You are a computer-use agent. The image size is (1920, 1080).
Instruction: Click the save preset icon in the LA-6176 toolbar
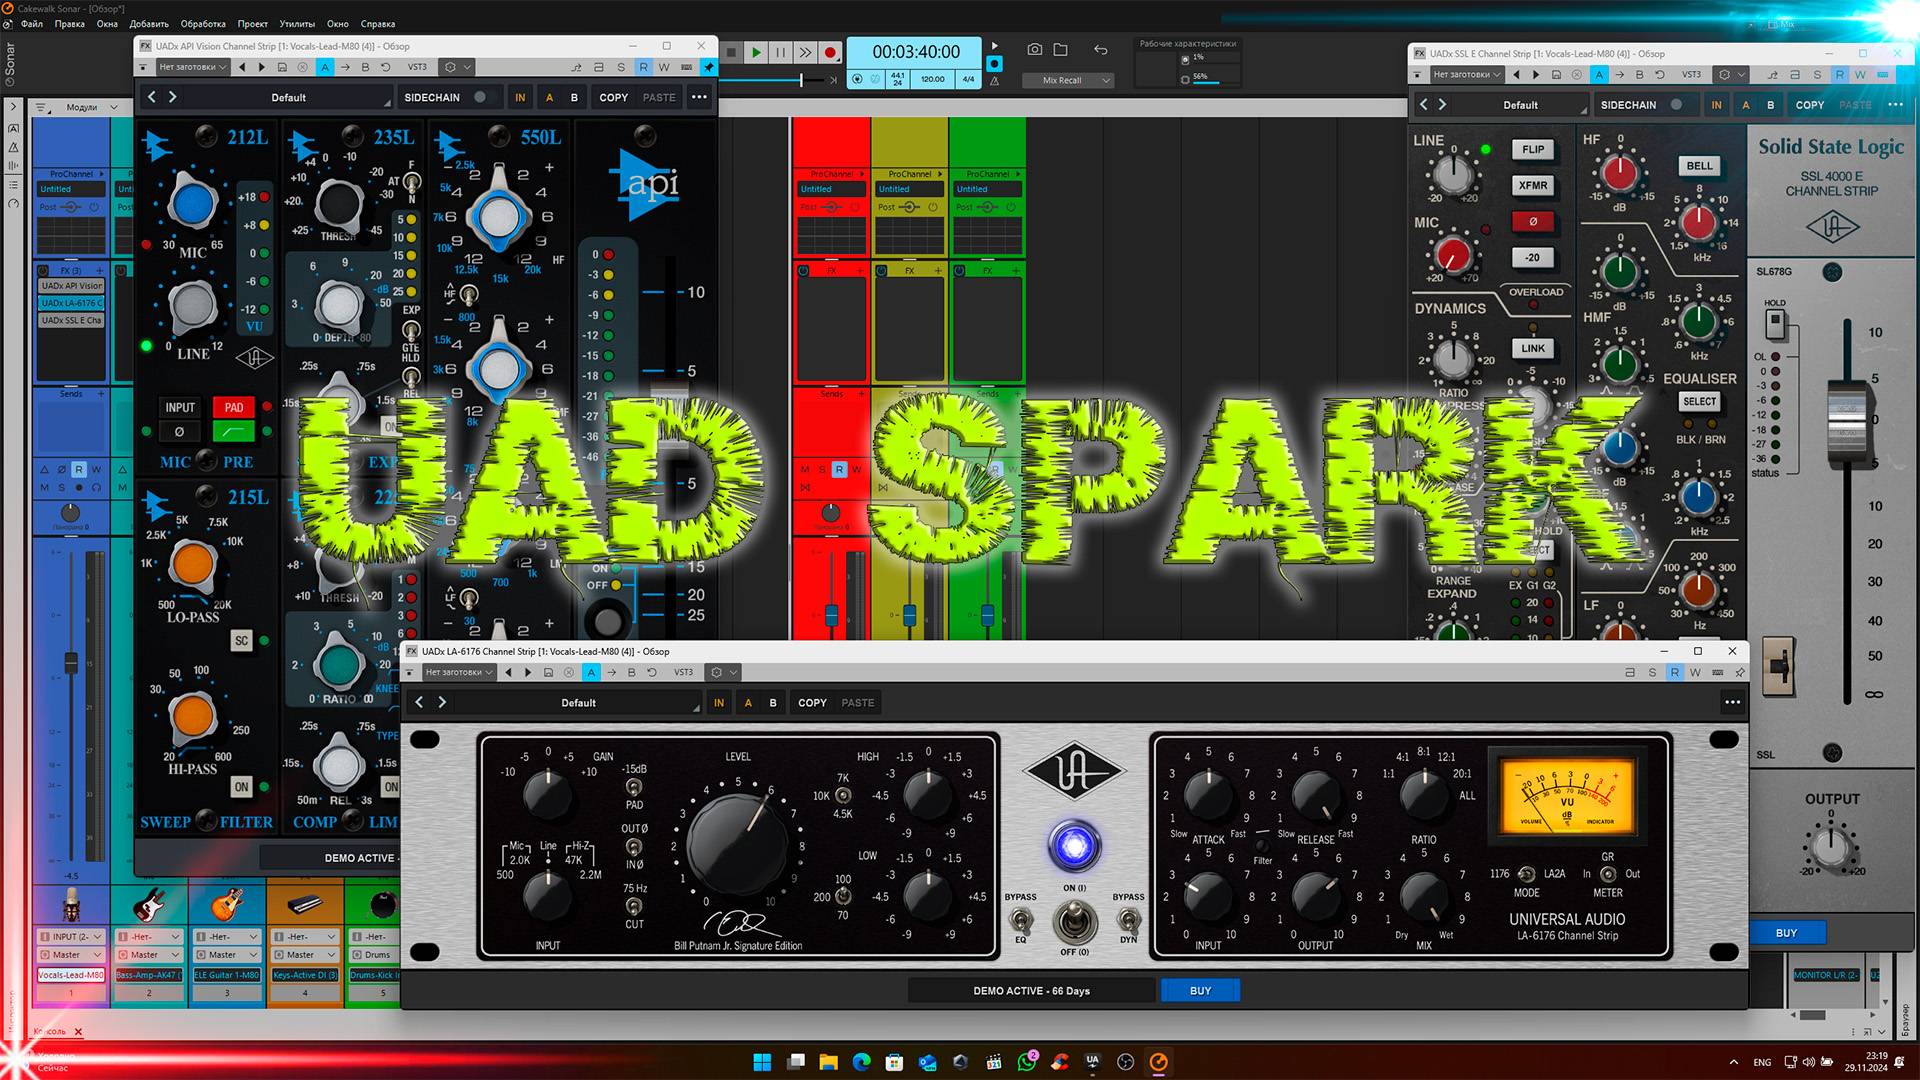547,672
